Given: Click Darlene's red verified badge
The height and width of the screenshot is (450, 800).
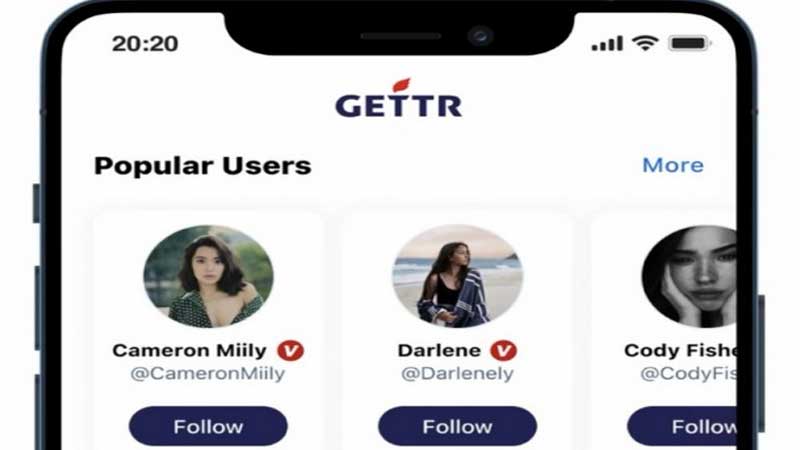Looking at the screenshot, I should point(504,351).
